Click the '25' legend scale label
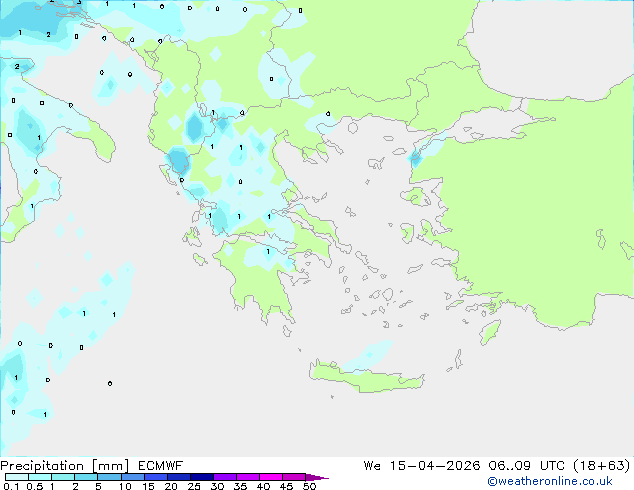This screenshot has width=634, height=490. [194, 486]
